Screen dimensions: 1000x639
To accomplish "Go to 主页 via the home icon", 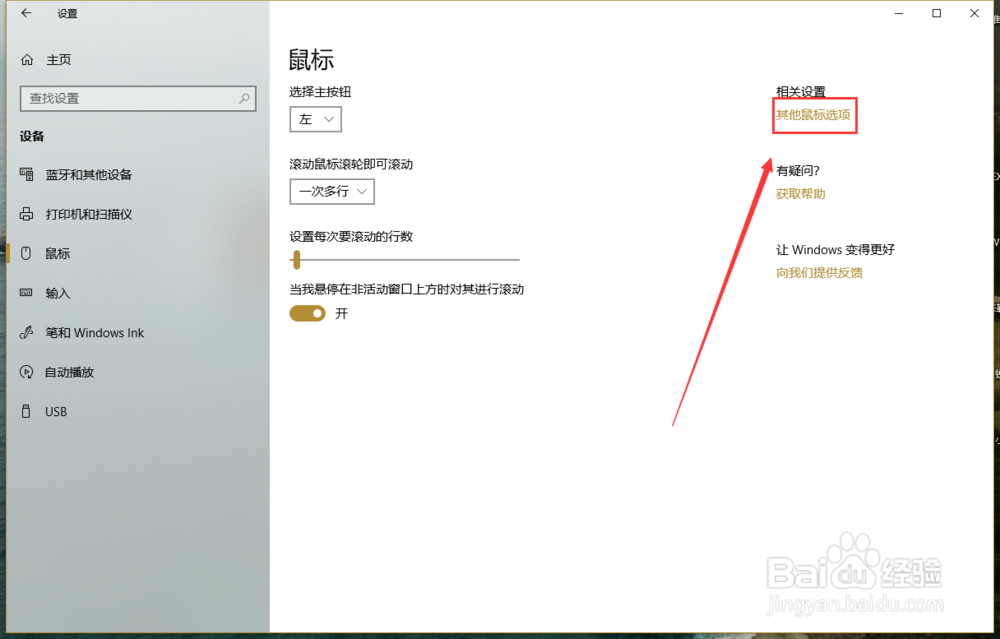I will [27, 60].
